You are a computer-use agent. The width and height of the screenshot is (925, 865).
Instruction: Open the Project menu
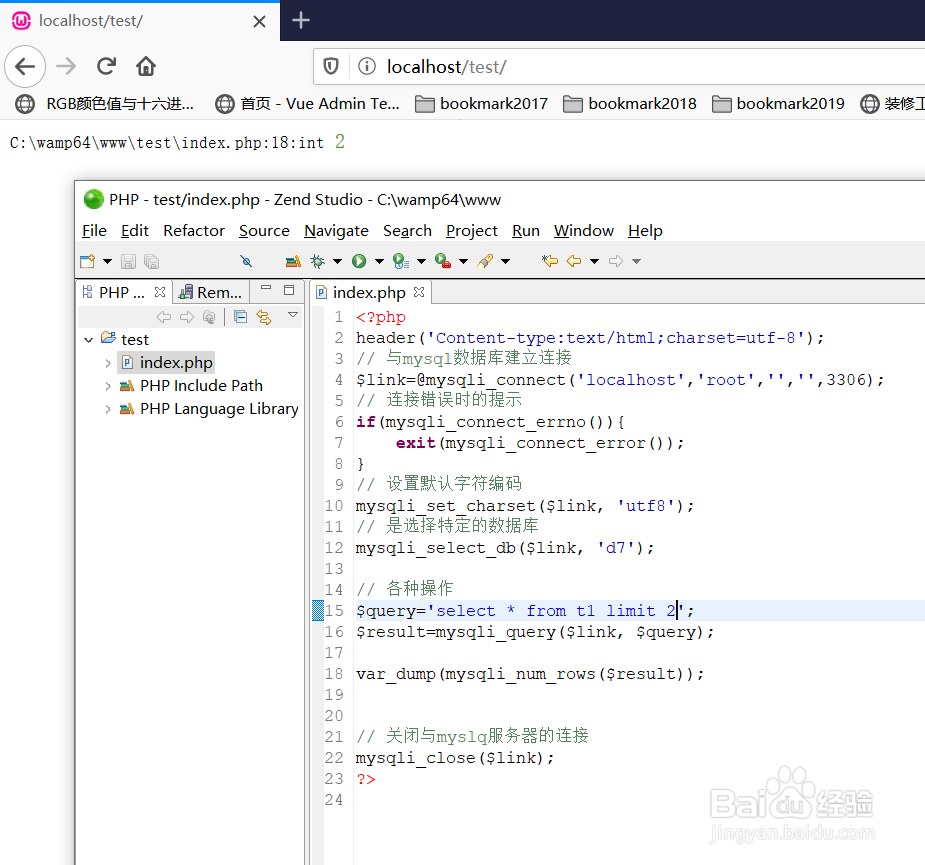(472, 231)
